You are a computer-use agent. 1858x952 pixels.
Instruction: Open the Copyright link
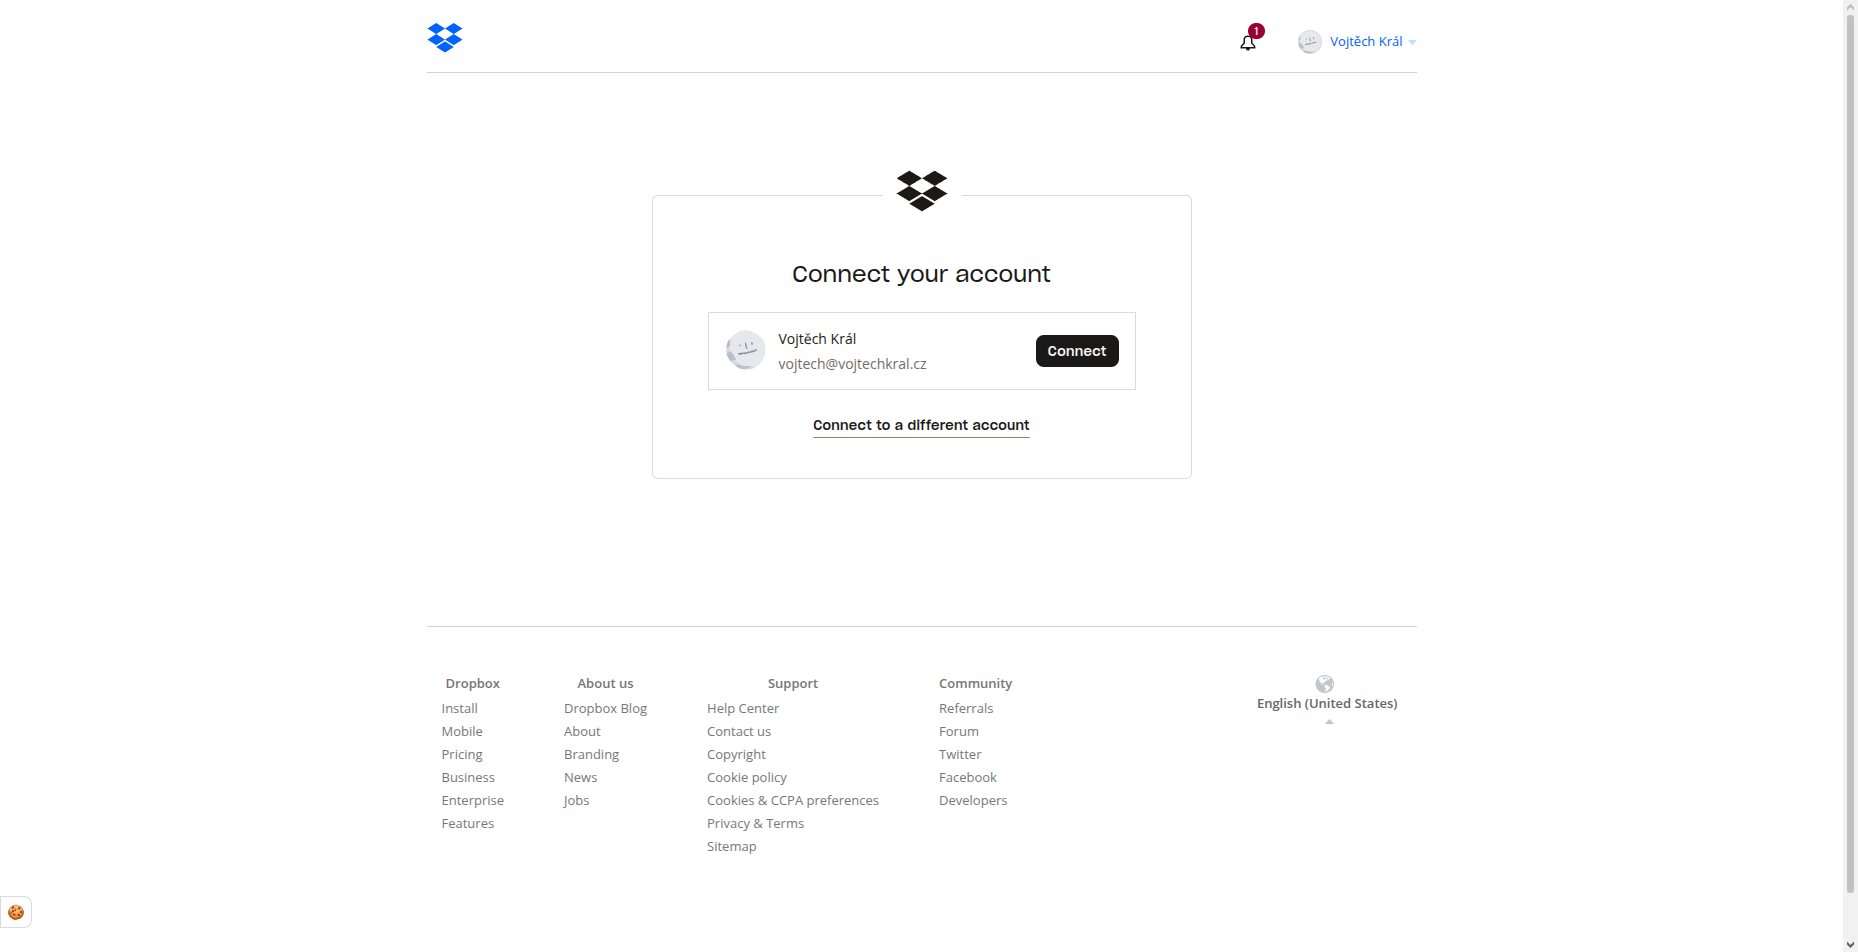pyautogui.click(x=737, y=754)
